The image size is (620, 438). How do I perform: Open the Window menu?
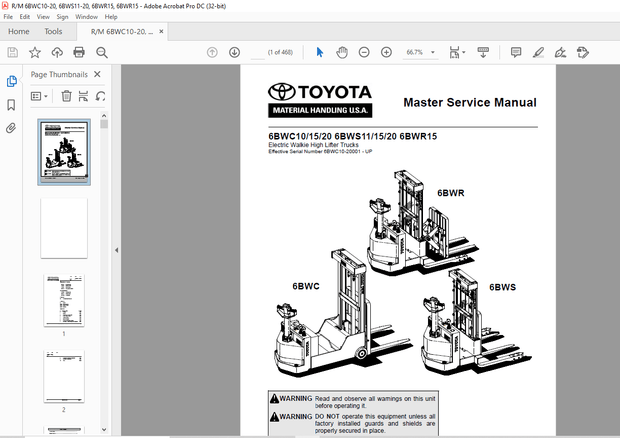pos(86,17)
